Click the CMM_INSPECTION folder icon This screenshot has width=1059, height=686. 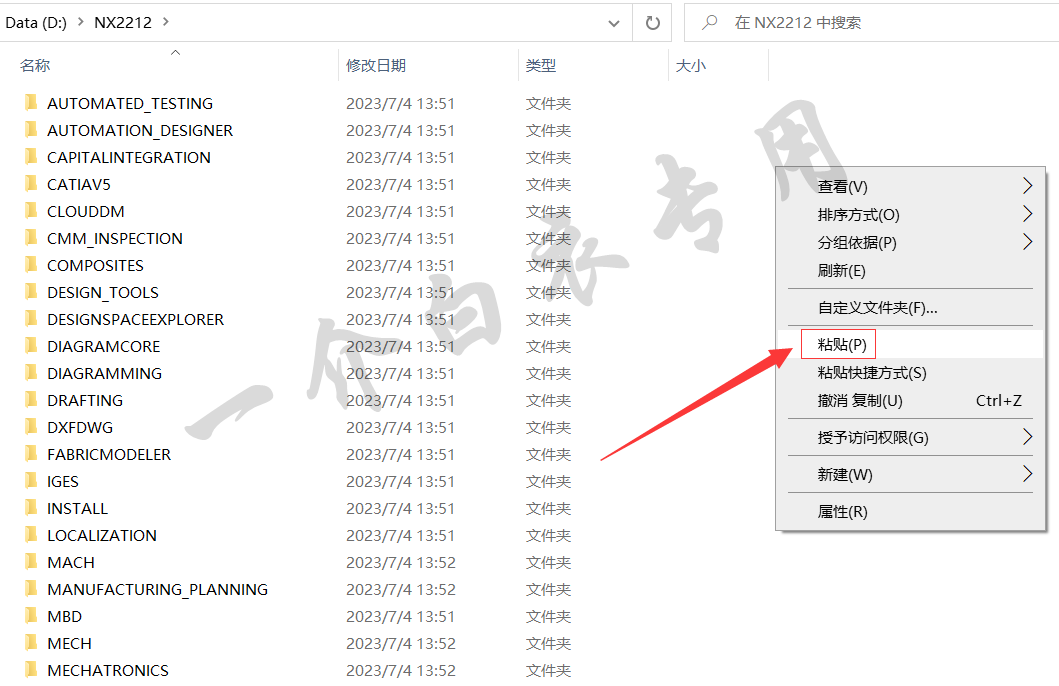[x=30, y=238]
